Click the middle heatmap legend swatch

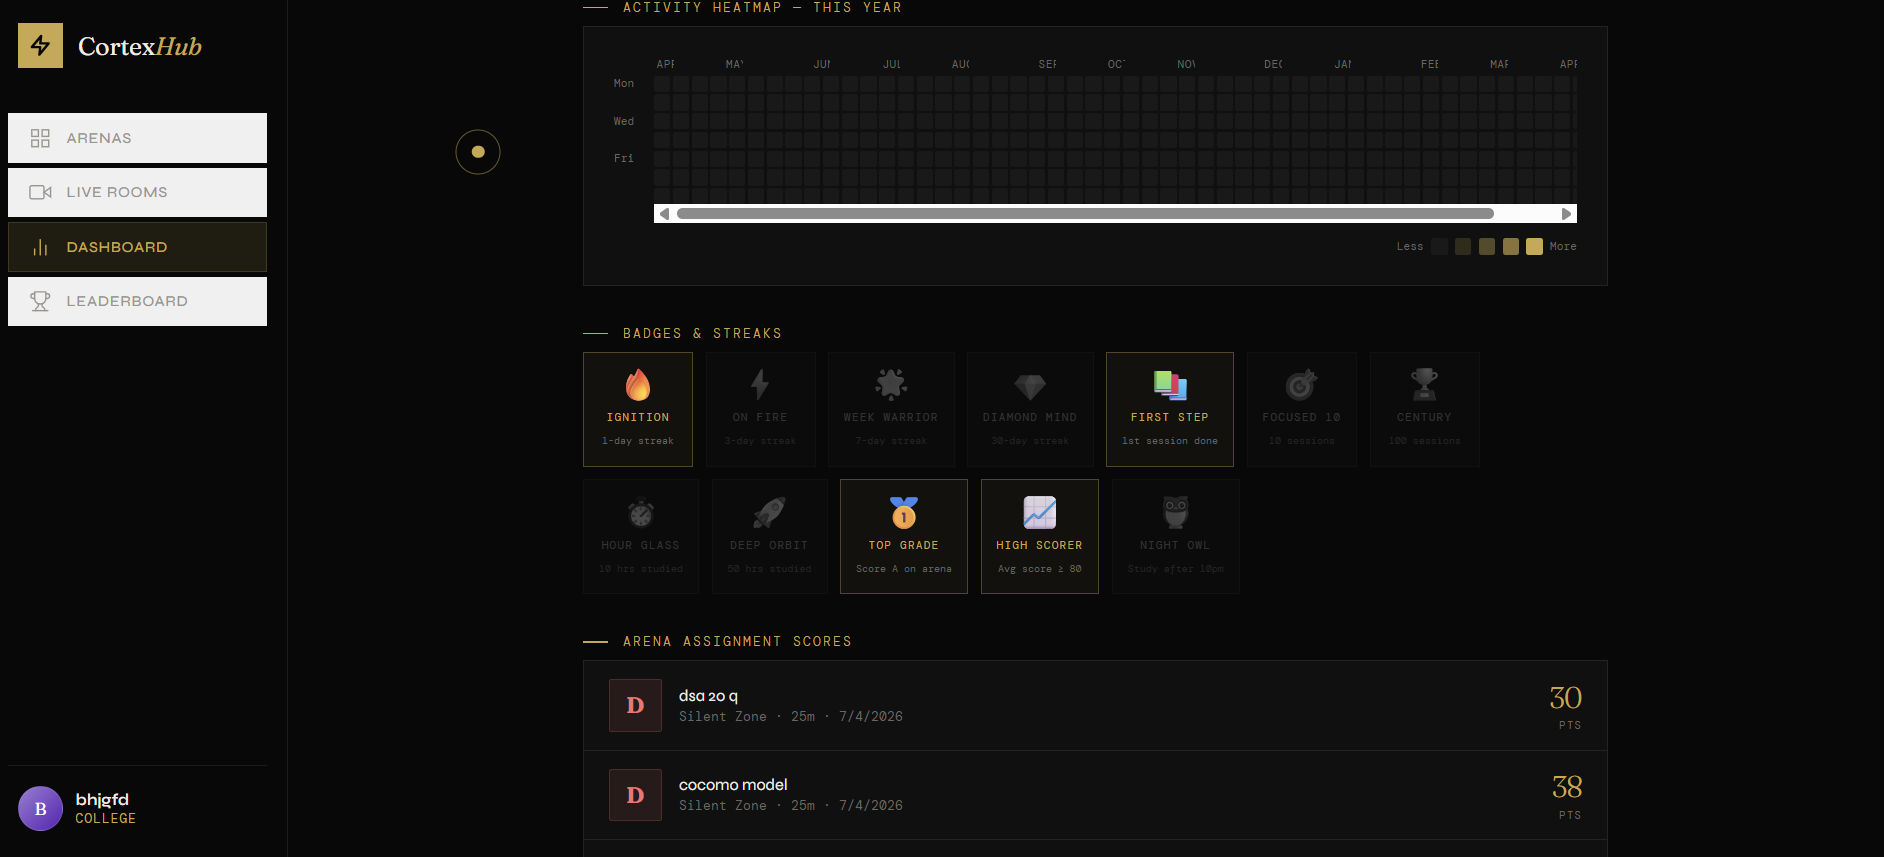(1487, 247)
